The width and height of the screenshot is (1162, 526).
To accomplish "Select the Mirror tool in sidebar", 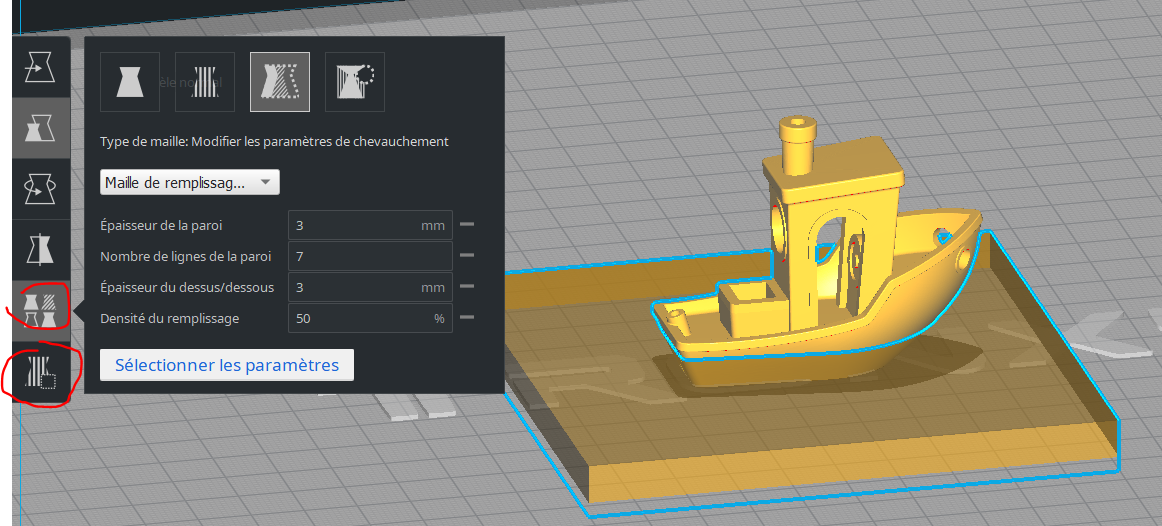I will (41, 249).
